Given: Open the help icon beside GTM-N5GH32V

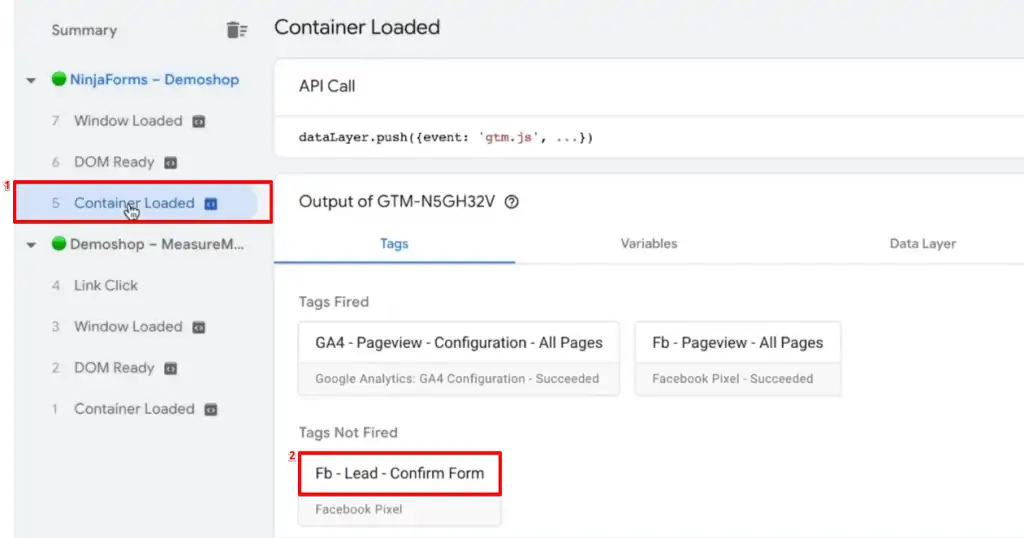Looking at the screenshot, I should tap(511, 202).
